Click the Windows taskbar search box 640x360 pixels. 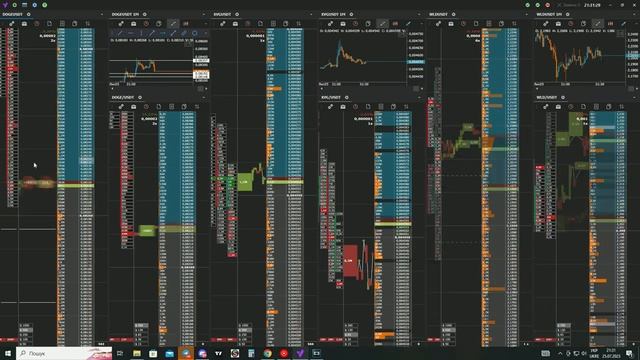click(x=64, y=353)
